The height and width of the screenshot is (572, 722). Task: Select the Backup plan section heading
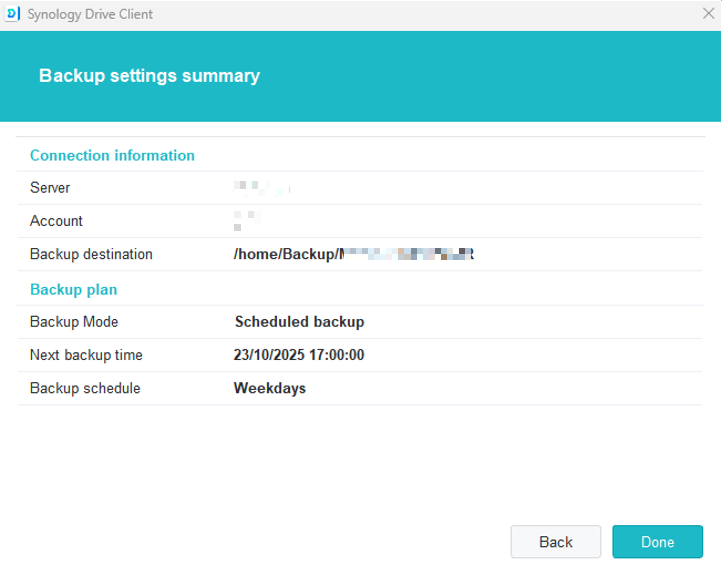click(x=73, y=289)
